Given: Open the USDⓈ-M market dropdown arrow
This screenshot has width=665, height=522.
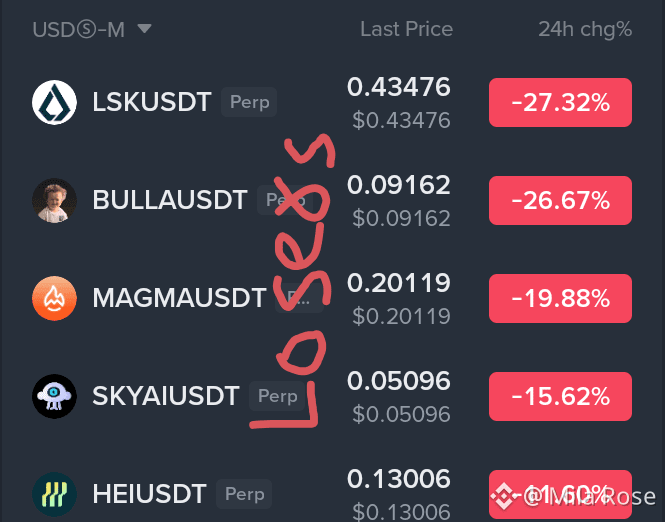Looking at the screenshot, I should click(144, 29).
